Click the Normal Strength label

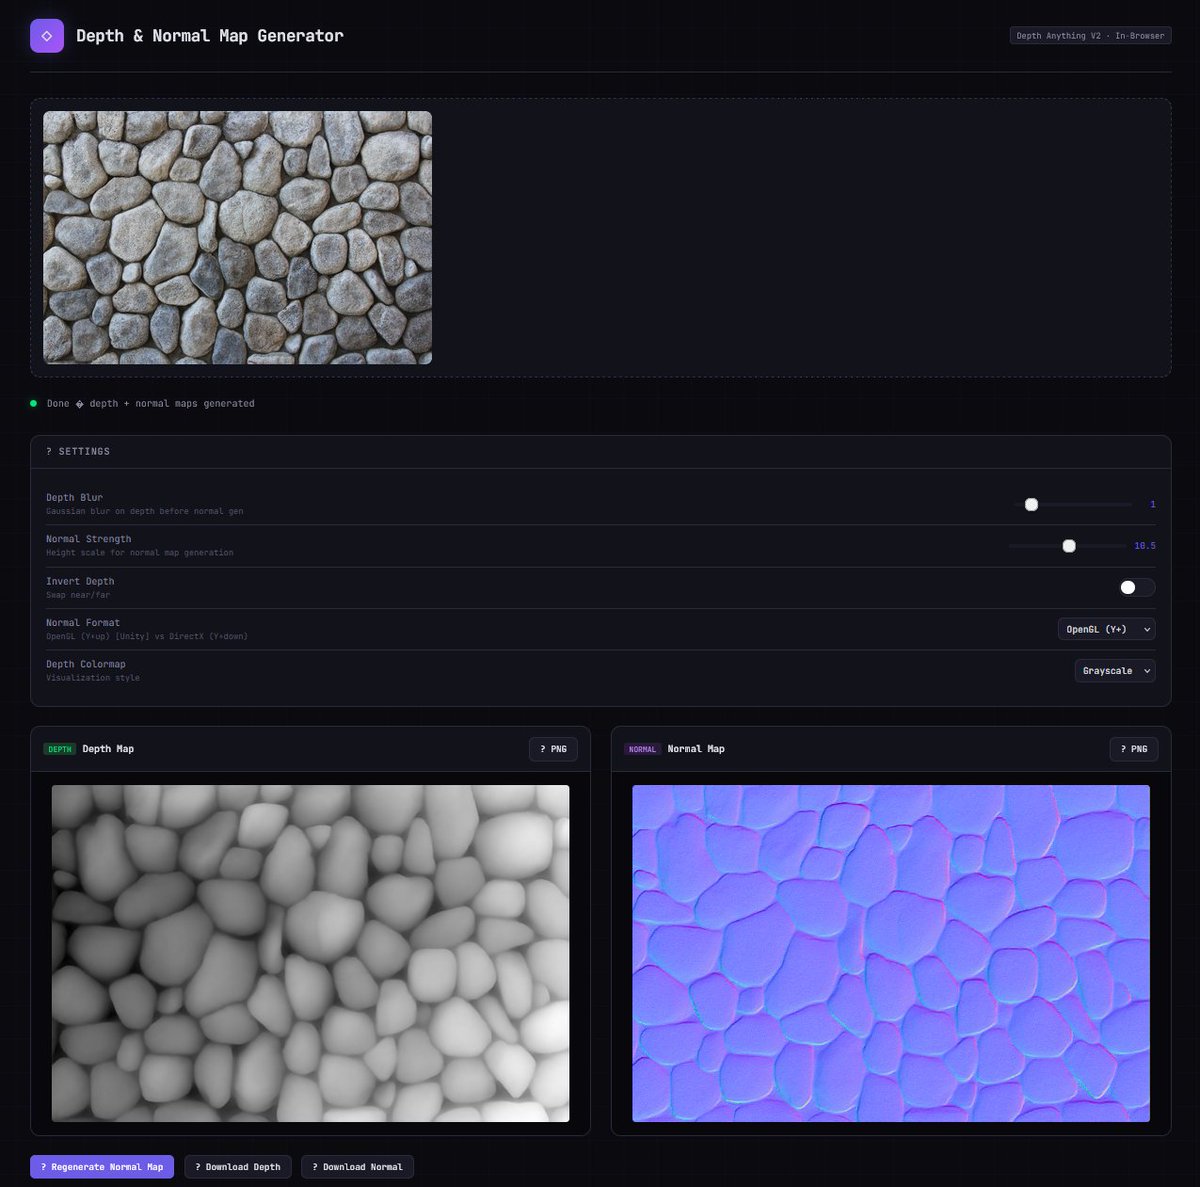click(x=89, y=539)
